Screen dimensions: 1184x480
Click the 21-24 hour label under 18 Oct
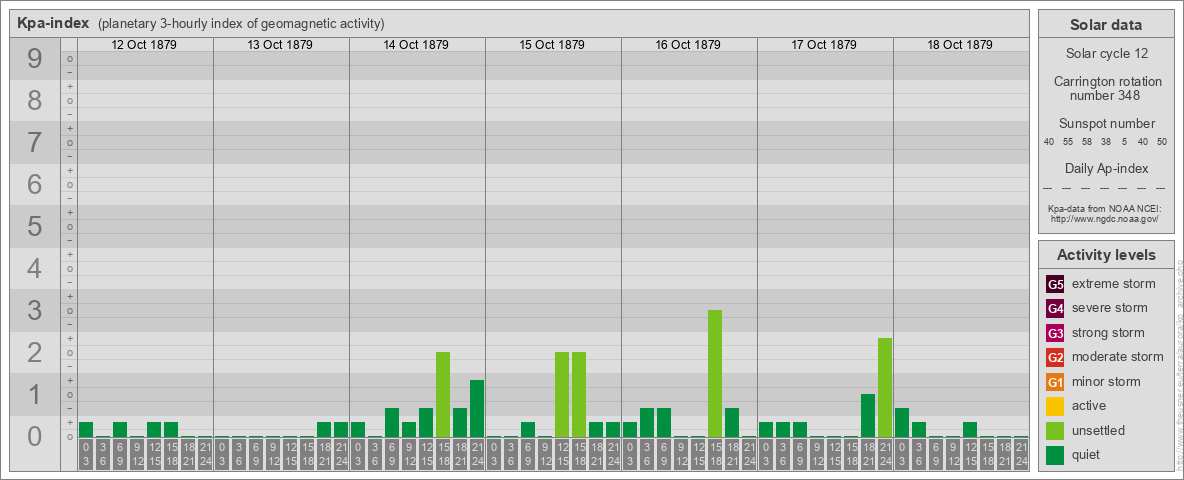click(x=1021, y=455)
